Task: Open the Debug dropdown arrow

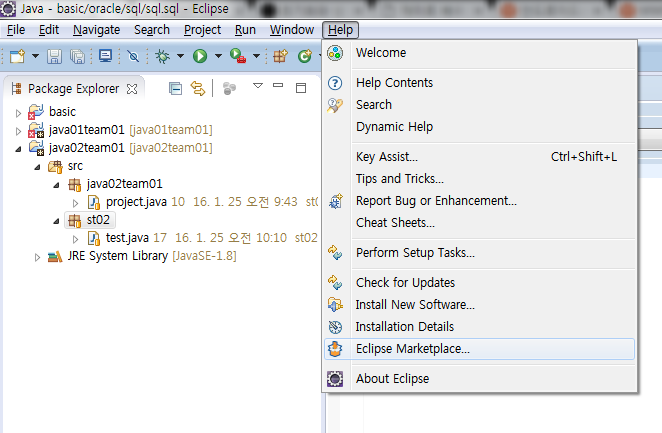Action: (180, 56)
